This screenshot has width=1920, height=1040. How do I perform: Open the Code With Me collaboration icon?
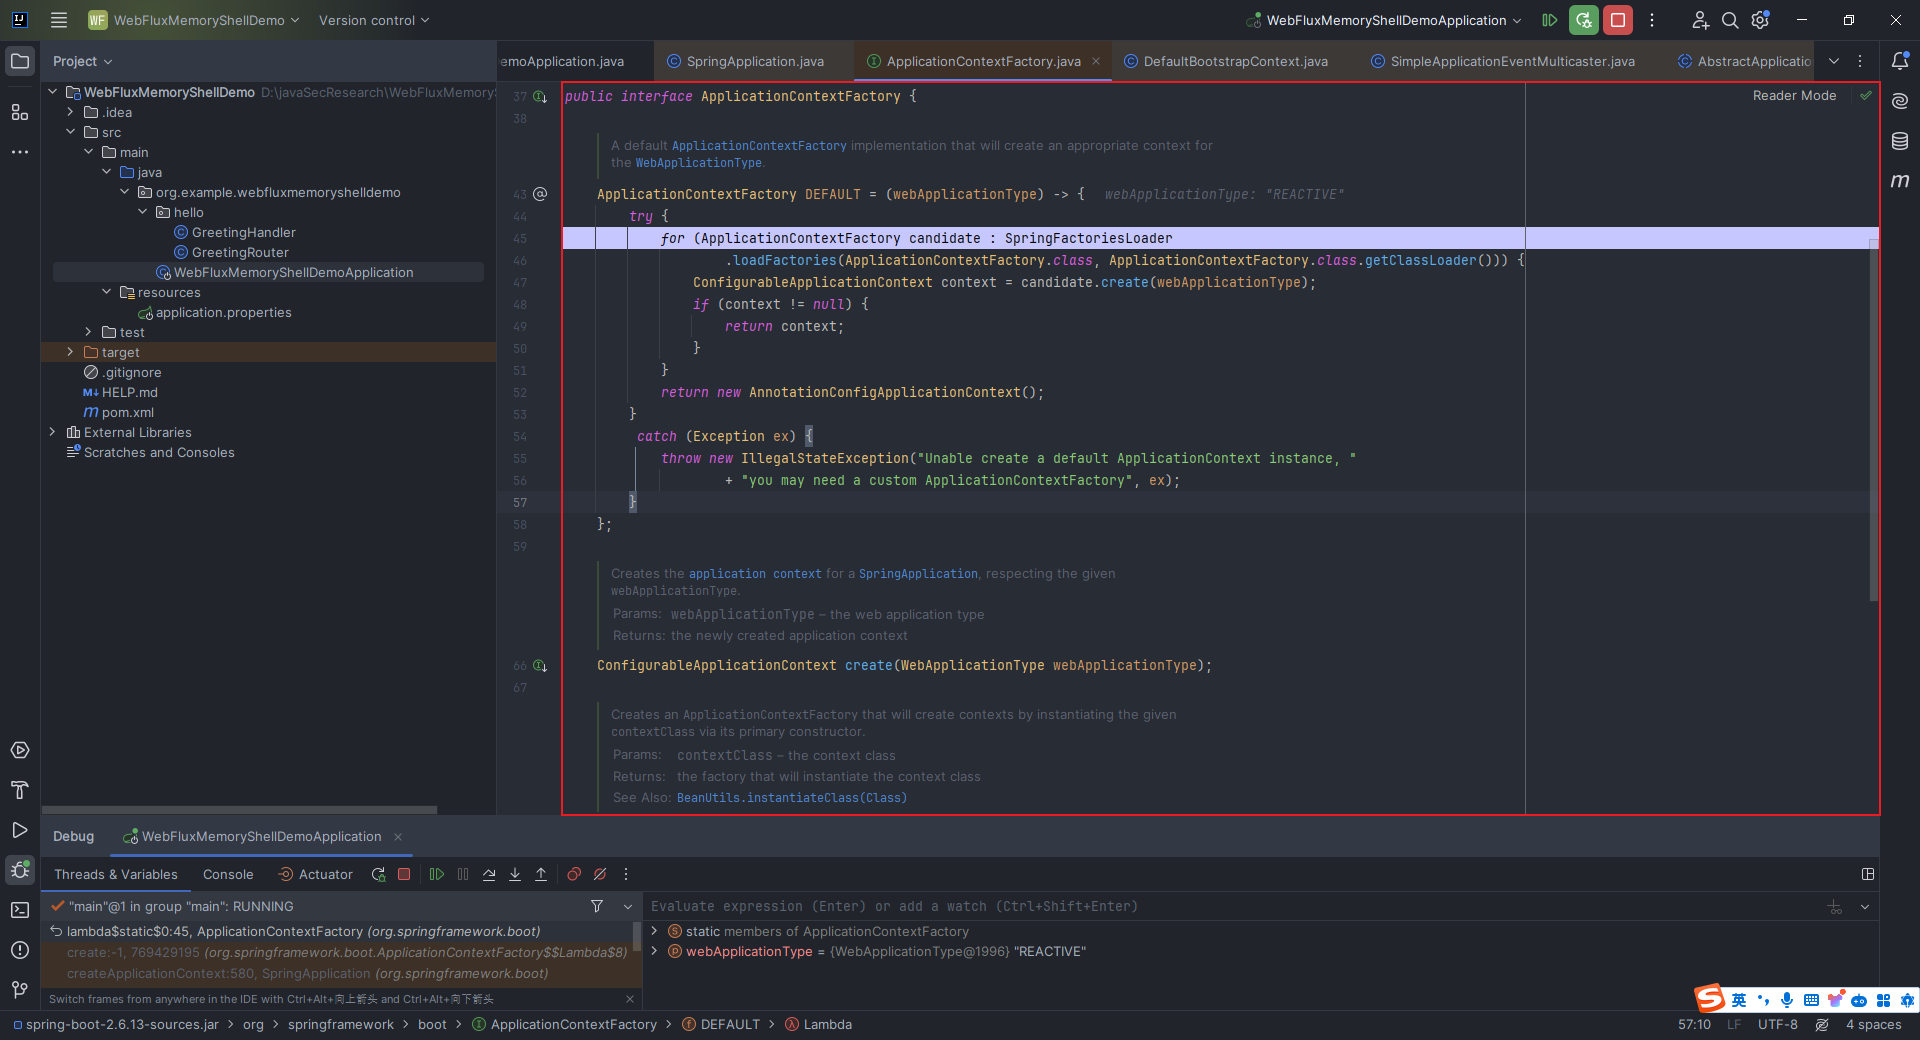(1700, 20)
